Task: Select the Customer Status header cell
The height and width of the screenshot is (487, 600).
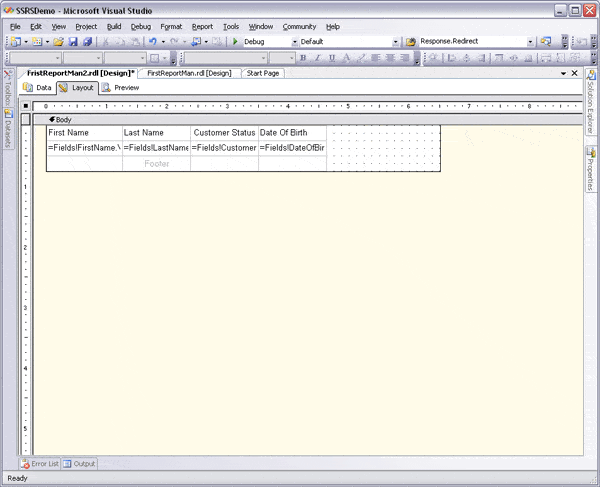Action: [224, 133]
